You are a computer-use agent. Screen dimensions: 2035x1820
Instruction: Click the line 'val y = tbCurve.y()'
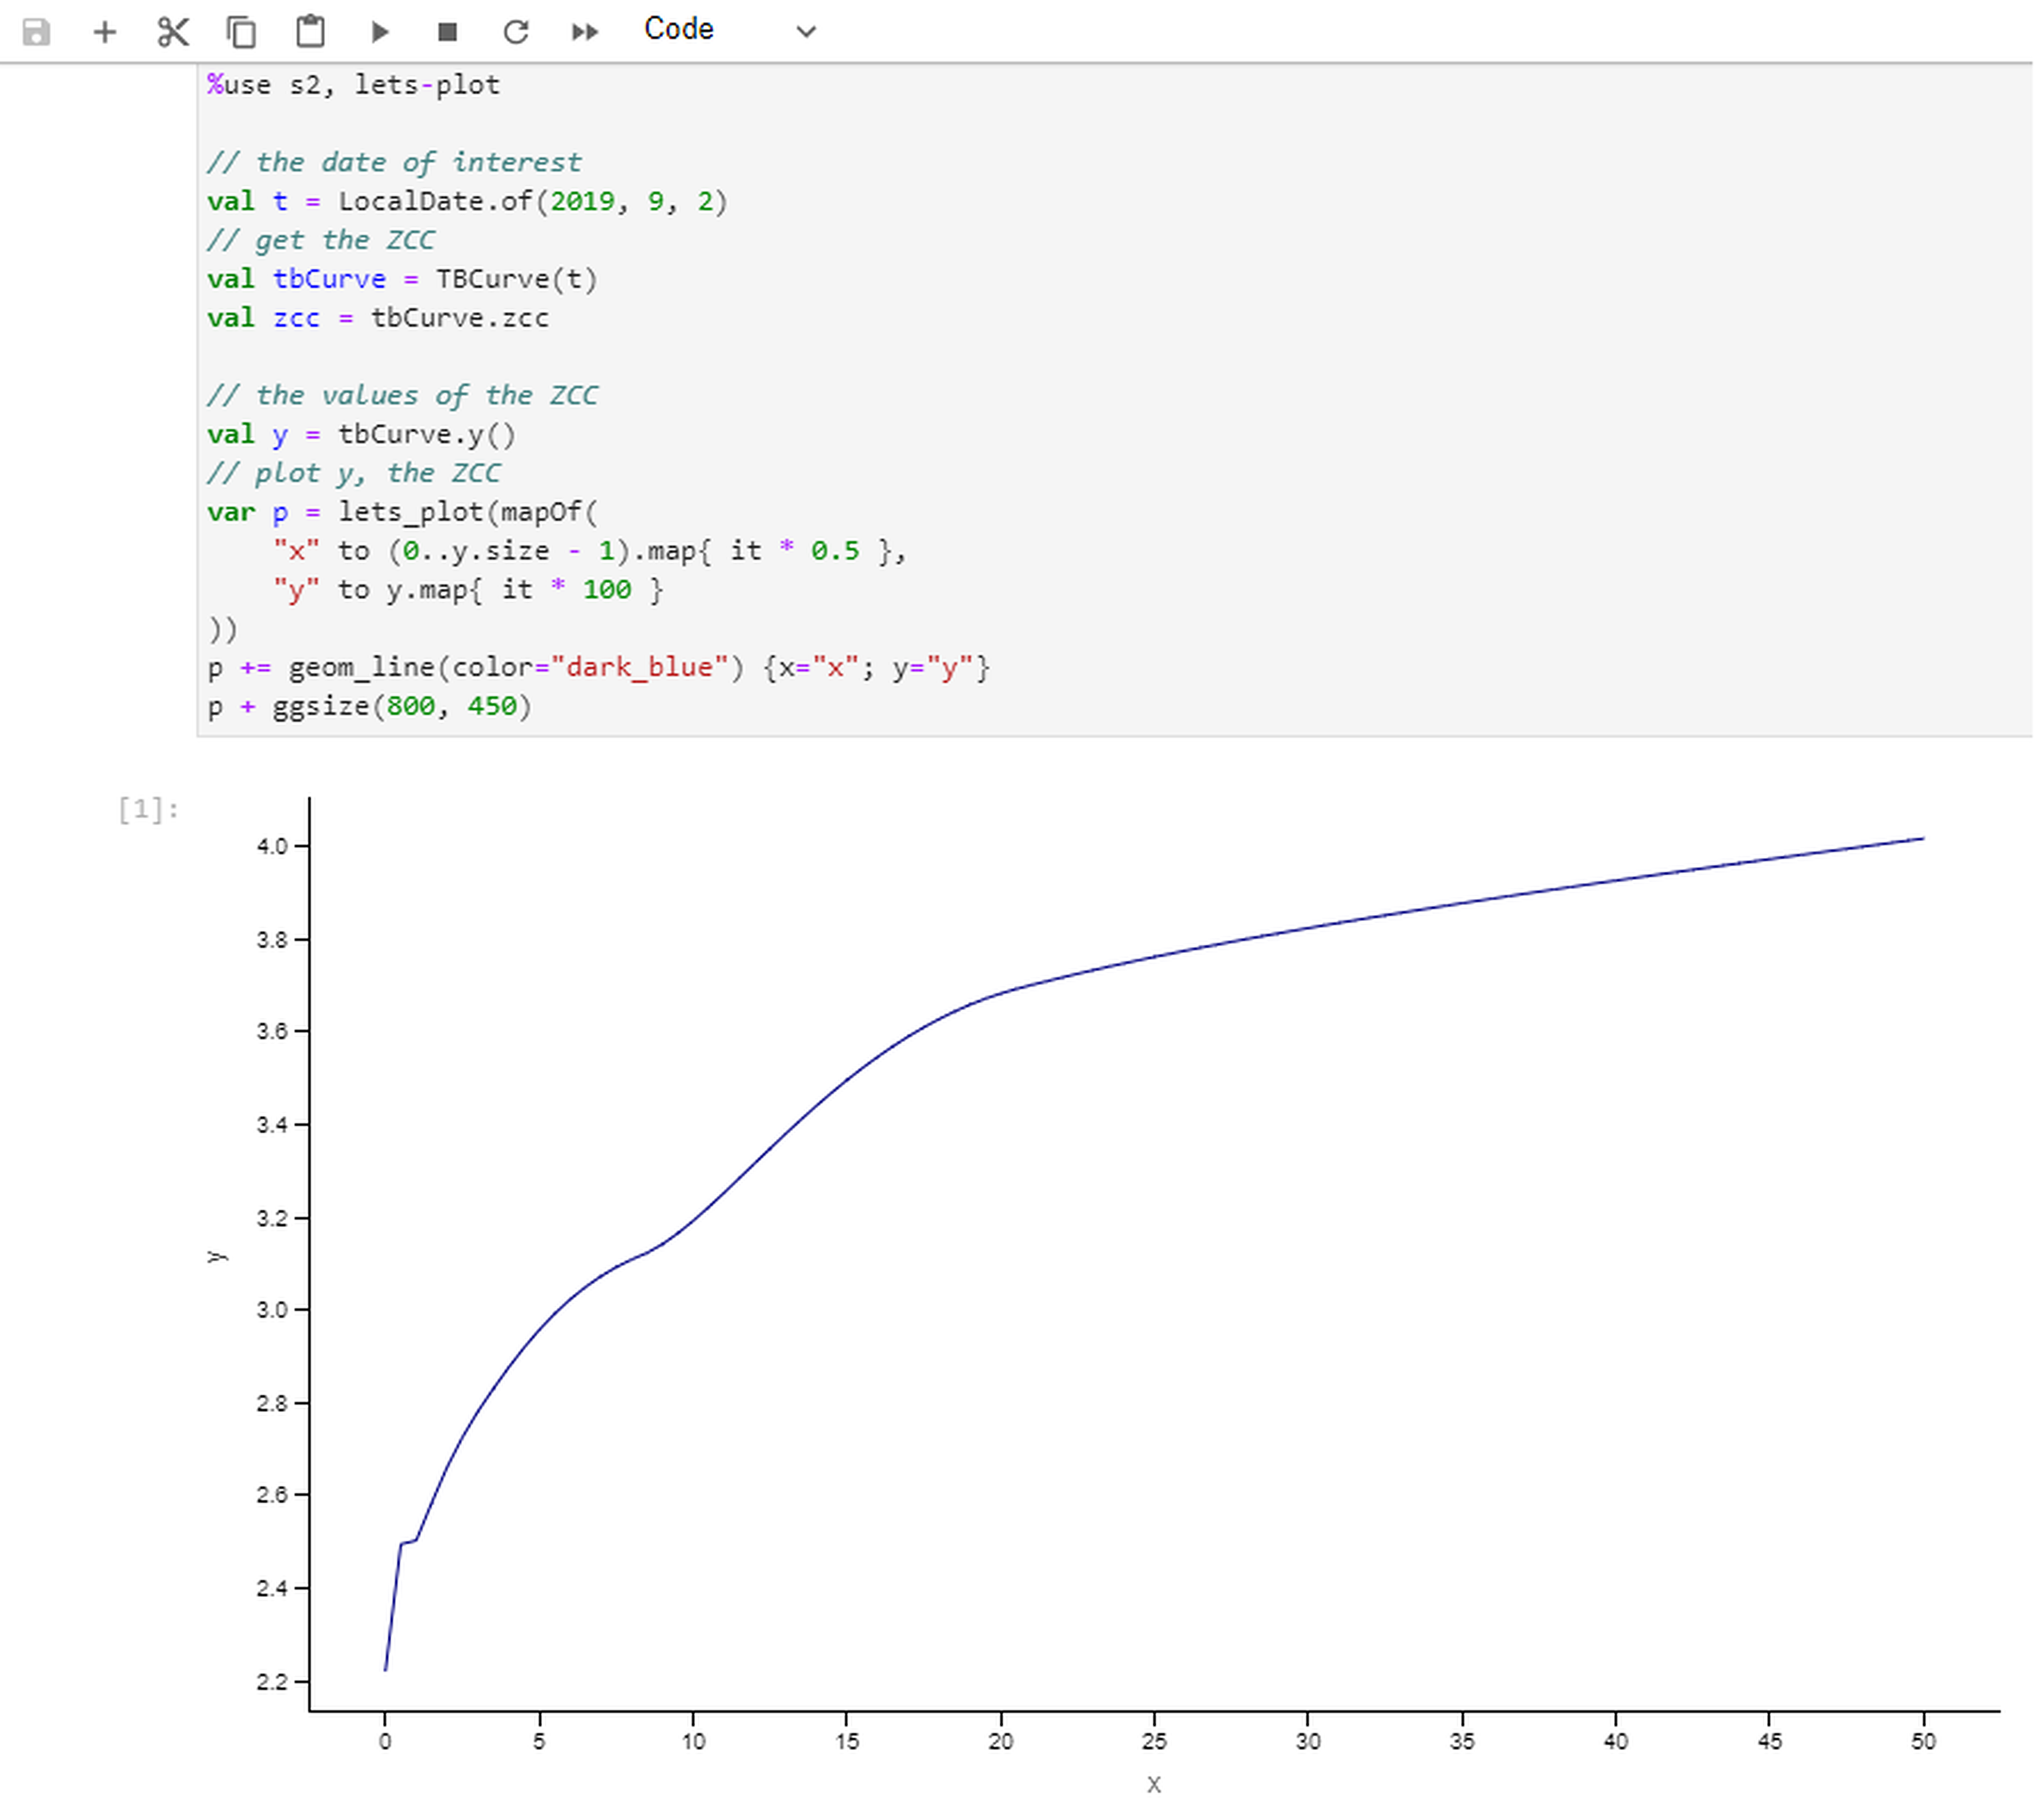tap(361, 434)
